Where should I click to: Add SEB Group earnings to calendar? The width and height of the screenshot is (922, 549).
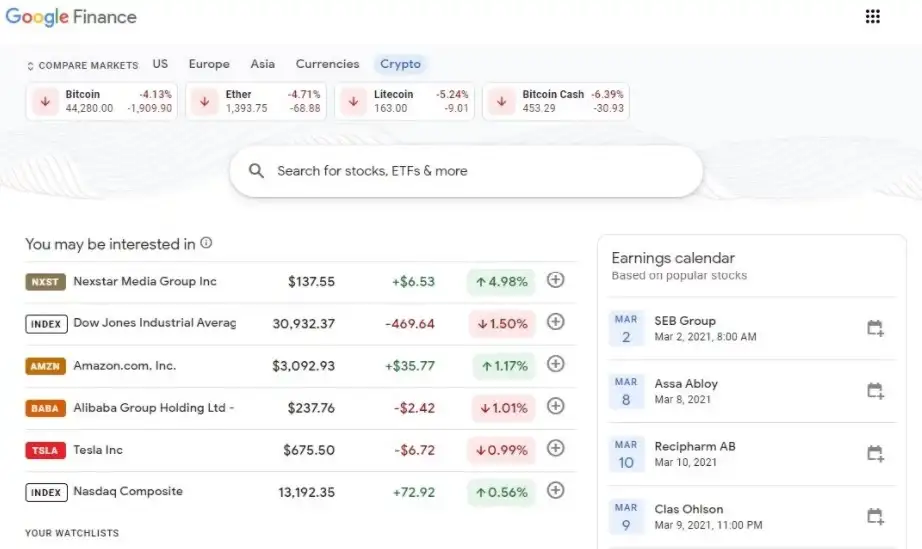876,328
